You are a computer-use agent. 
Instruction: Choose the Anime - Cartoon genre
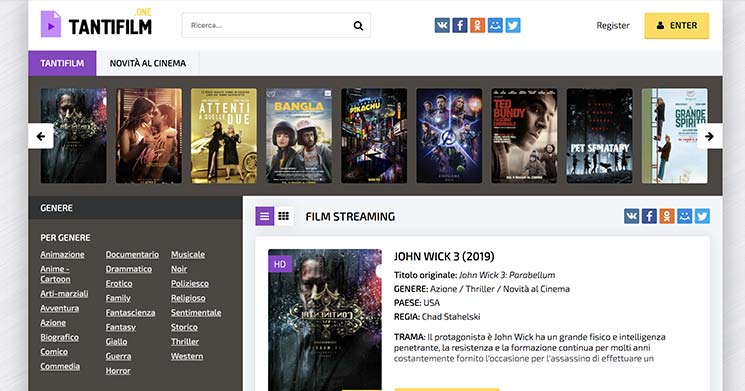coord(55,274)
